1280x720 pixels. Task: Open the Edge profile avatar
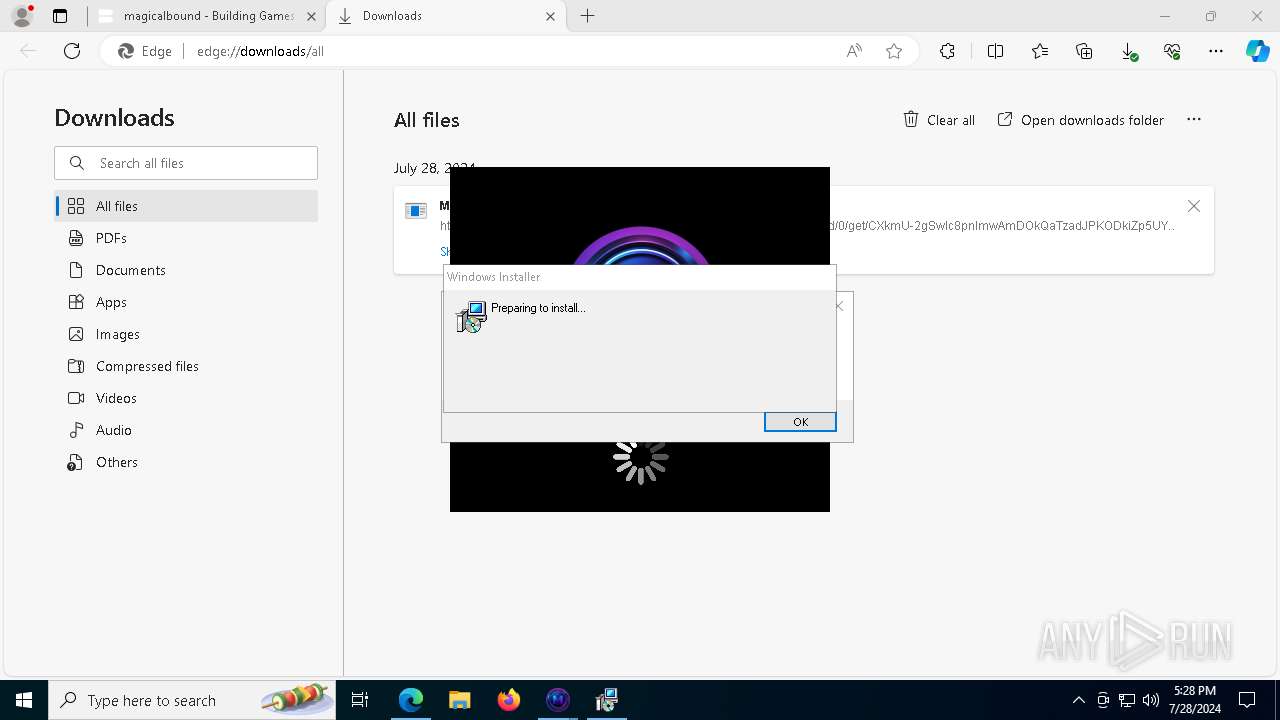[x=21, y=16]
